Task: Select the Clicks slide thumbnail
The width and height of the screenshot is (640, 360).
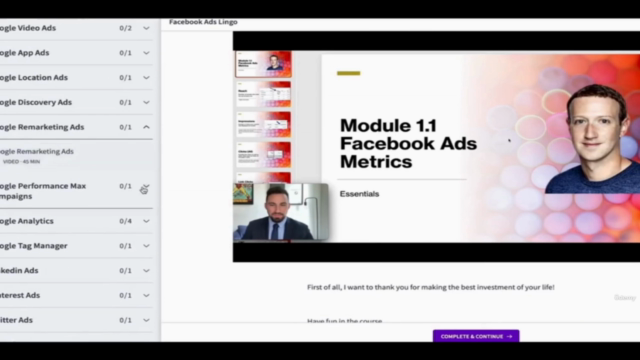Action: (263, 155)
